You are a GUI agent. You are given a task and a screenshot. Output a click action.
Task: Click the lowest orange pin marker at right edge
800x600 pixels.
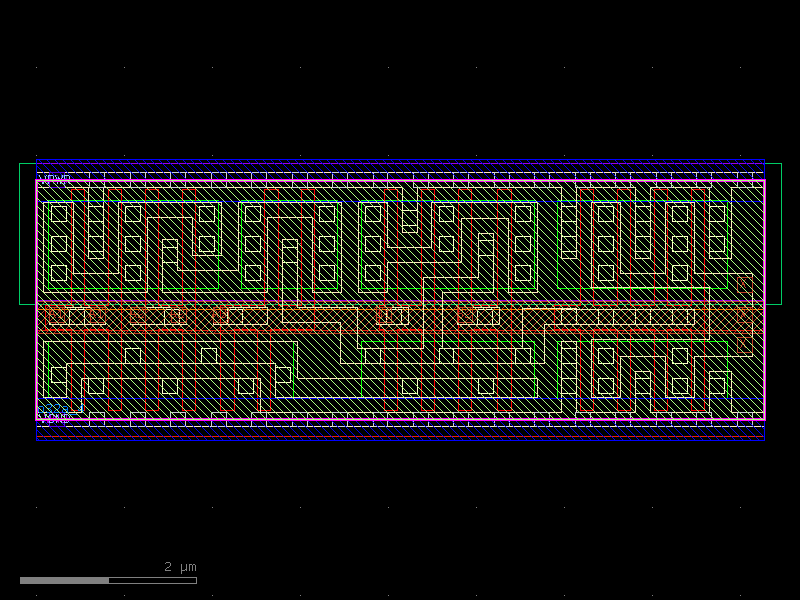(x=745, y=343)
